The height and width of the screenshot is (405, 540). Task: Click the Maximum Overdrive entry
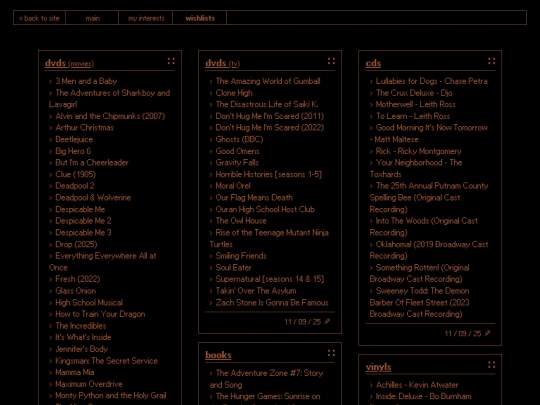(89, 384)
